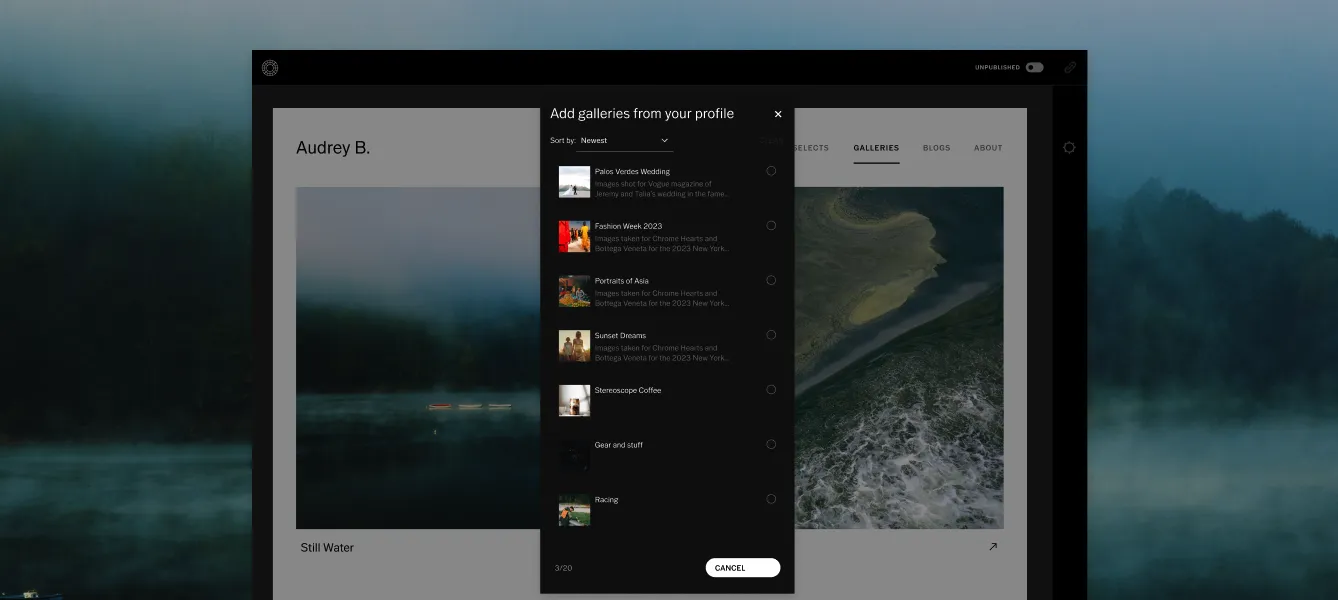Switch to the About tab
1338x600 pixels.
(x=988, y=148)
